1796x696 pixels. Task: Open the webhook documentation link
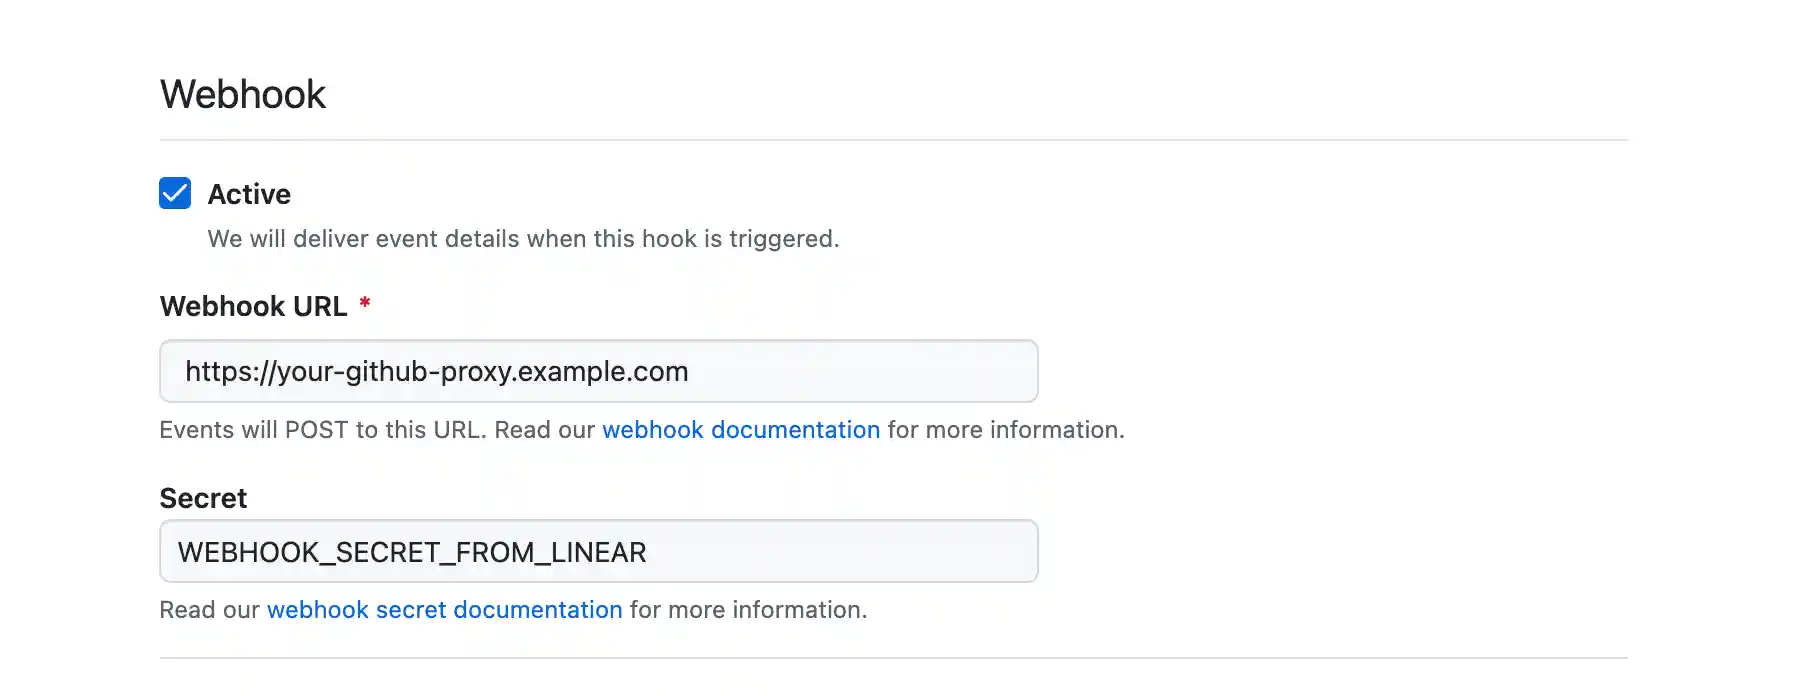click(740, 429)
